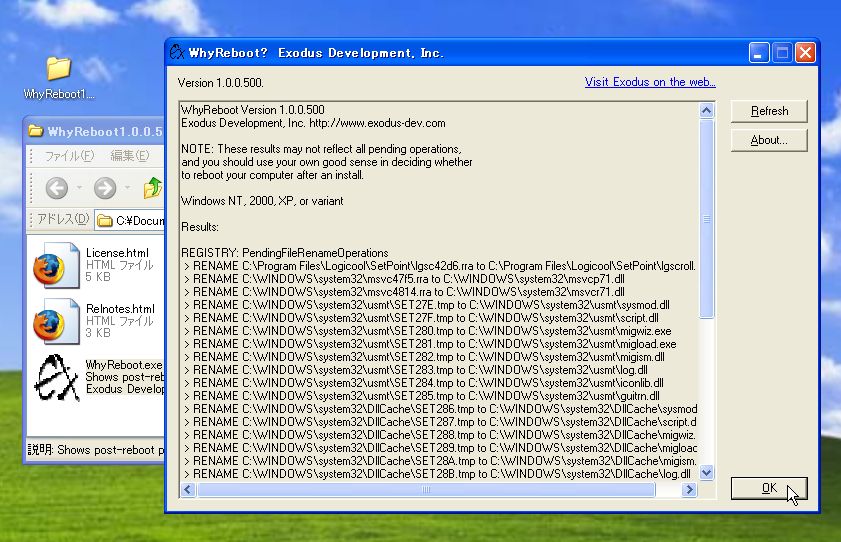Open back button history dropdown arrow
This screenshot has width=841, height=542.
(79, 188)
